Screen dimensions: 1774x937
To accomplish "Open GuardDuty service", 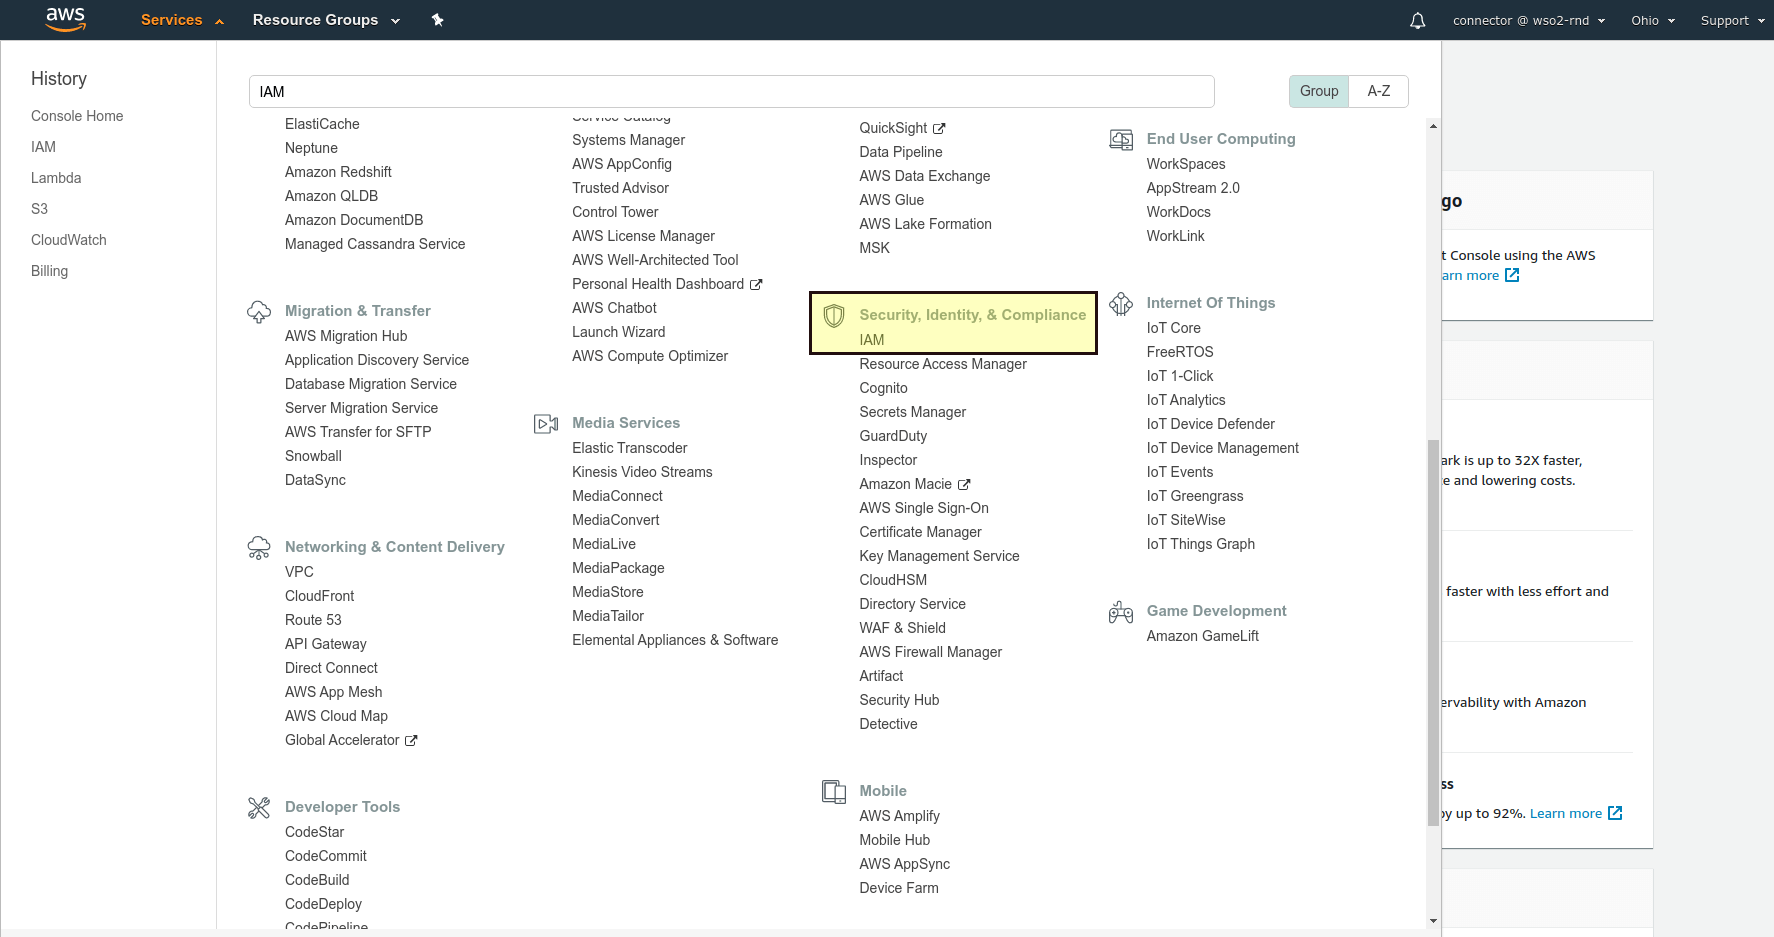I will [893, 436].
